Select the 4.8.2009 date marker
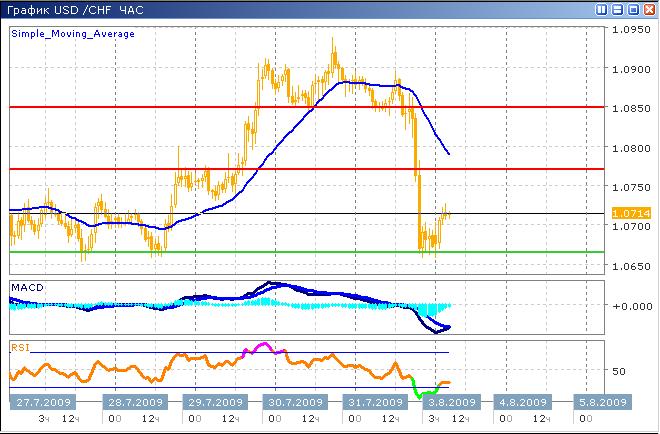660x434 pixels. coord(522,402)
